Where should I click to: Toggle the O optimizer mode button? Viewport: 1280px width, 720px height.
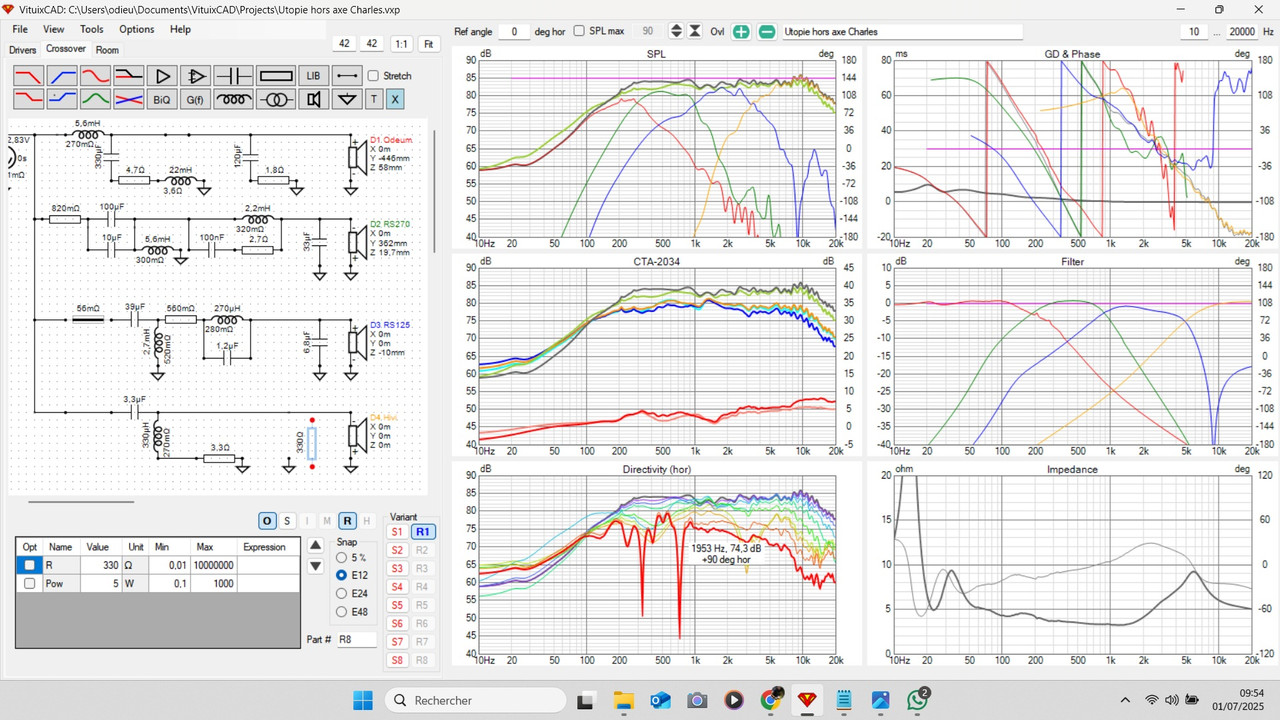267,521
